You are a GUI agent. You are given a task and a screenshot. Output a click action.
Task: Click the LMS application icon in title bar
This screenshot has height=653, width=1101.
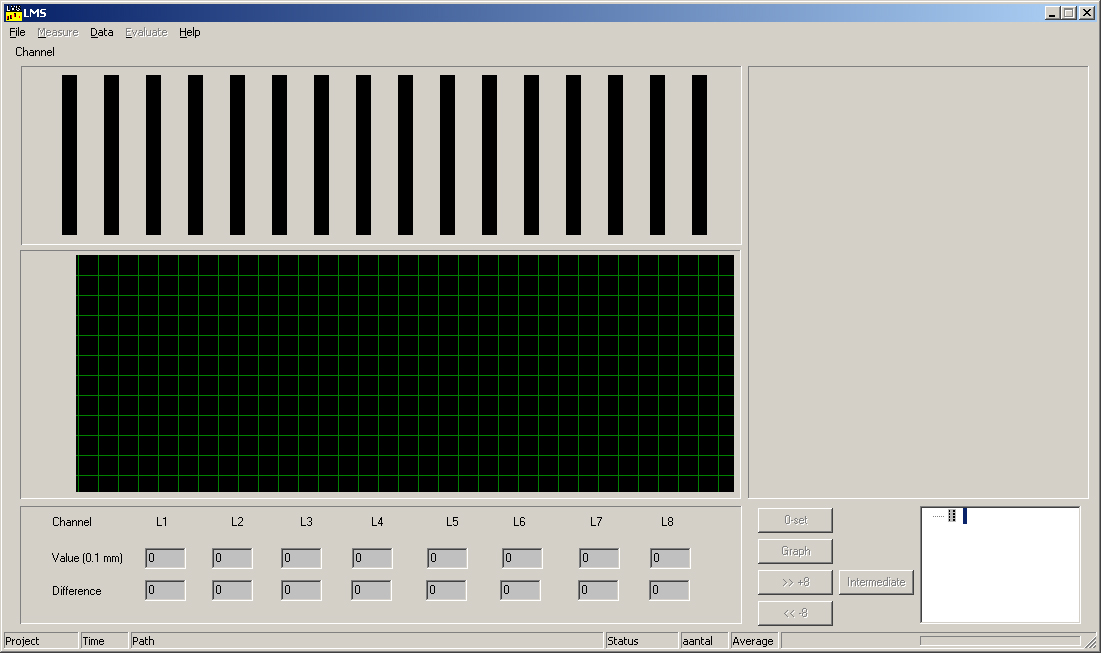tap(13, 13)
